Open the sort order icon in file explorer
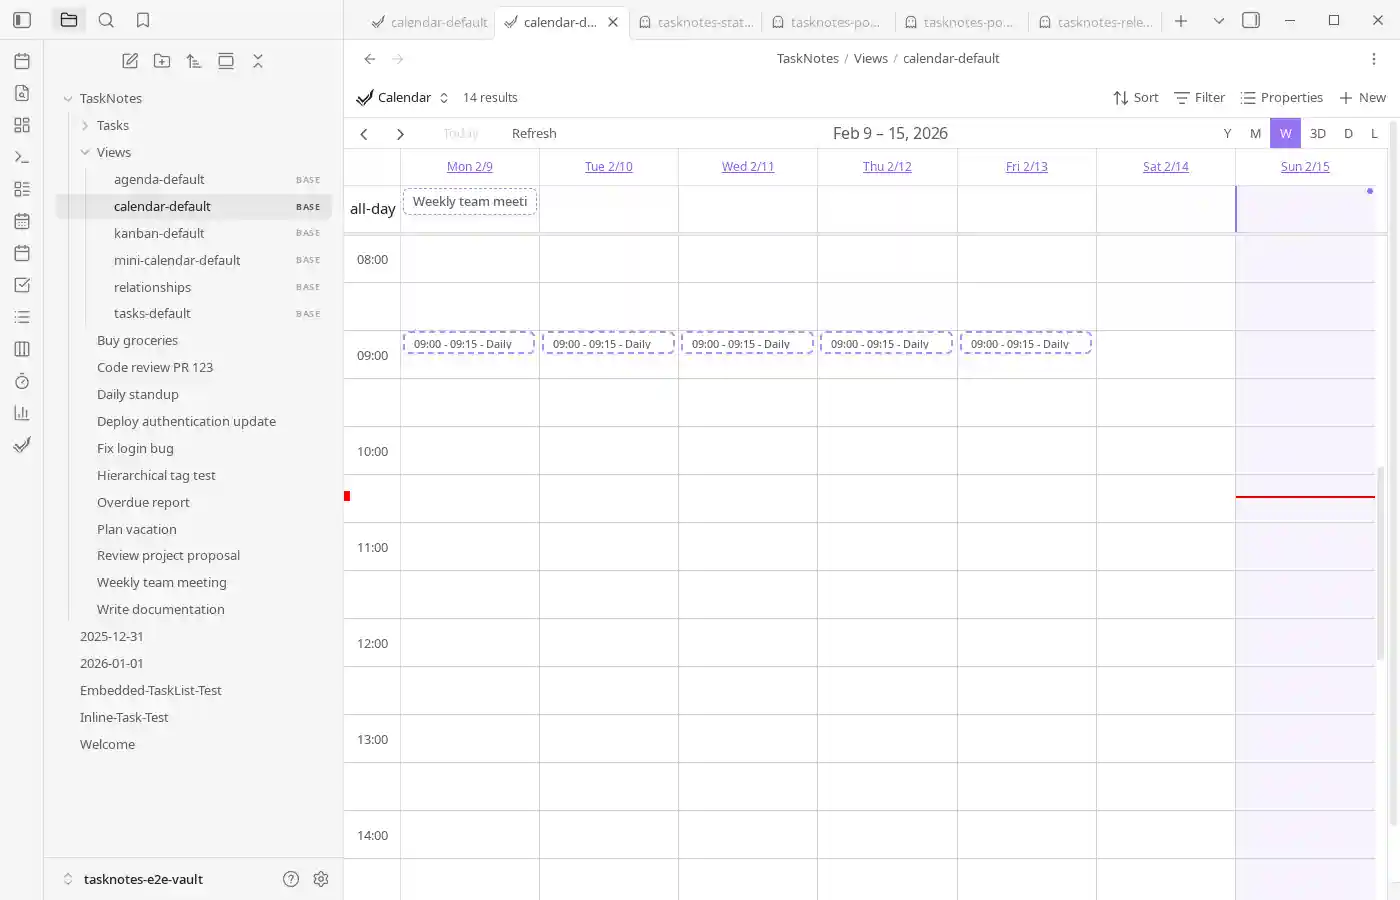Image resolution: width=1400 pixels, height=900 pixels. 194,60
